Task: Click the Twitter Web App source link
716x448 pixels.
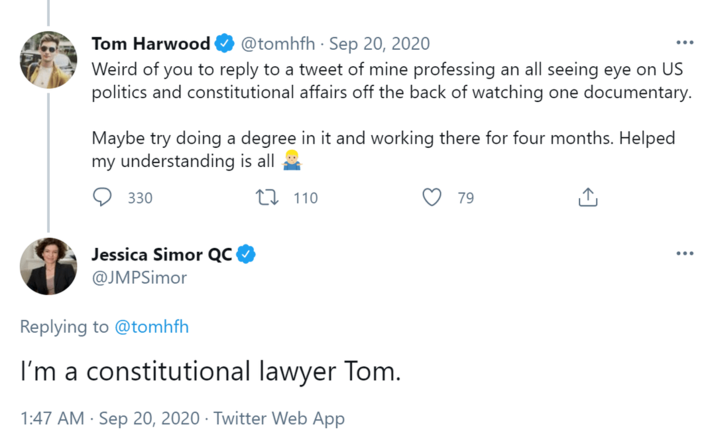Action: tap(279, 418)
